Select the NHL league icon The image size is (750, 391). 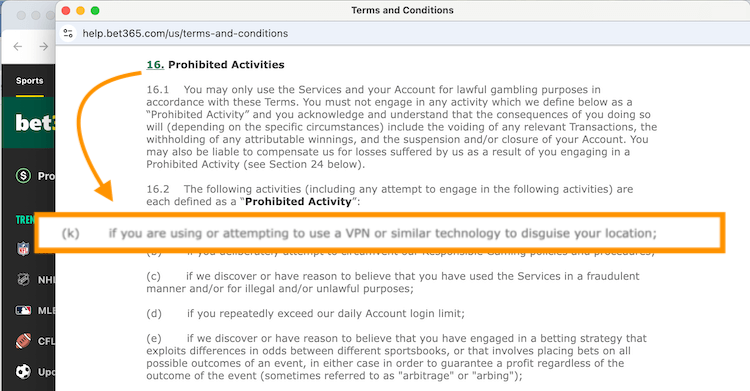coord(23,279)
